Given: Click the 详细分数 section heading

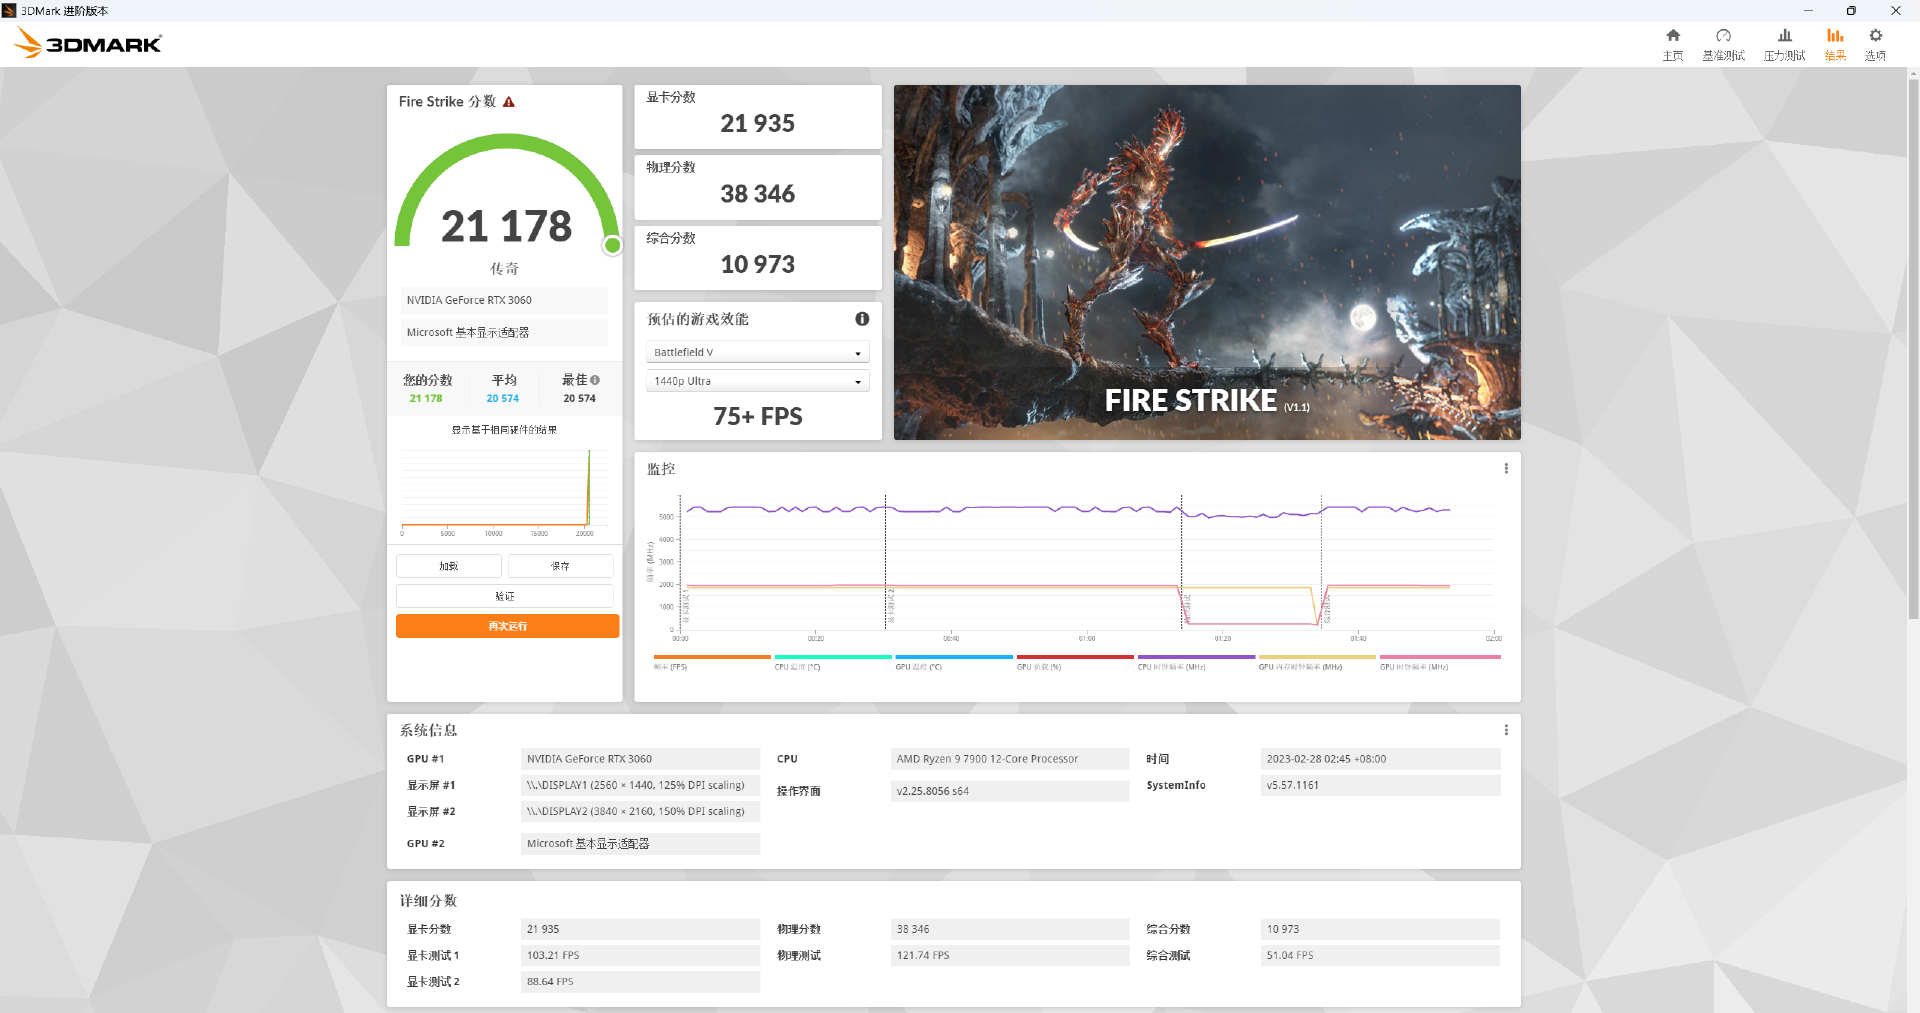Looking at the screenshot, I should pos(428,901).
